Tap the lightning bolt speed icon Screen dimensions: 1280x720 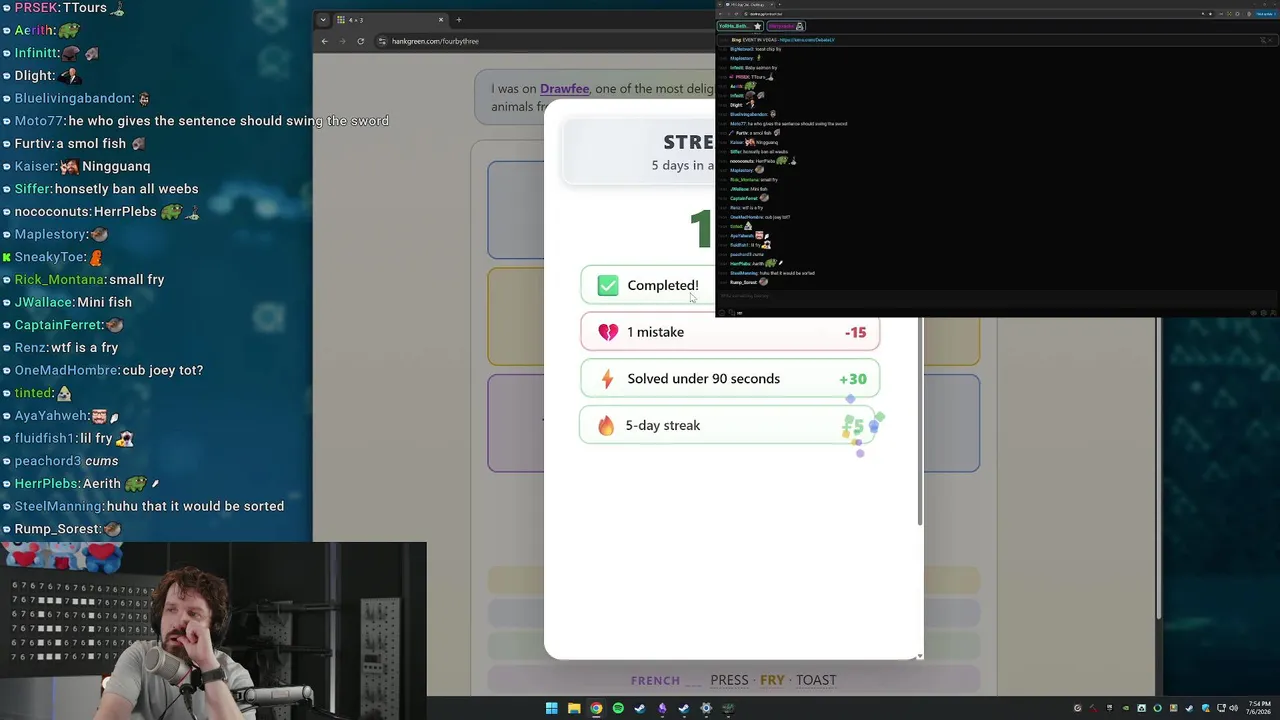(x=607, y=379)
